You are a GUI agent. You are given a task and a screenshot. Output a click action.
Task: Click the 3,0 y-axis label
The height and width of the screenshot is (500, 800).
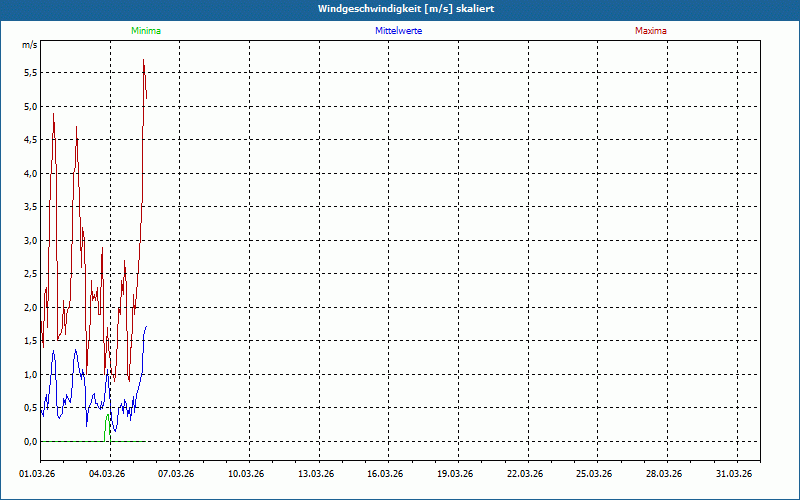[x=30, y=240]
